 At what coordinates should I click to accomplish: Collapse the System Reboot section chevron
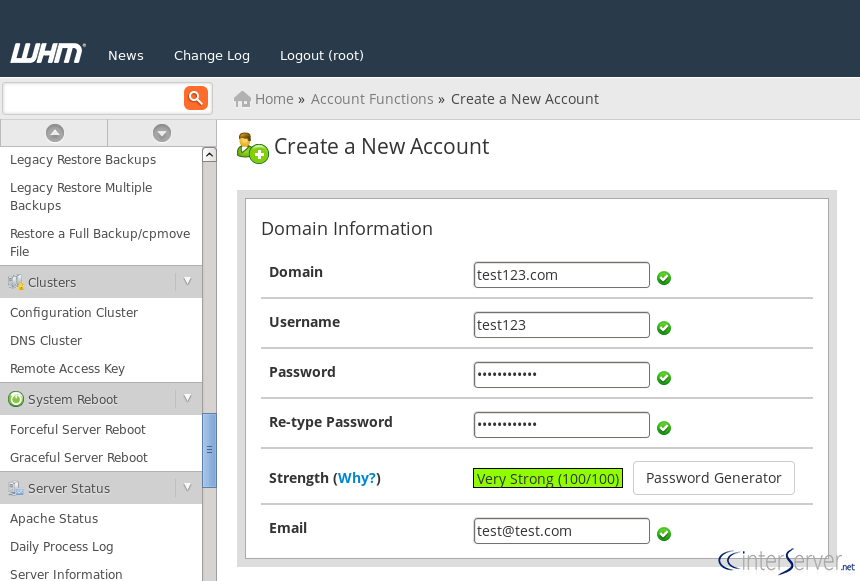click(188, 398)
